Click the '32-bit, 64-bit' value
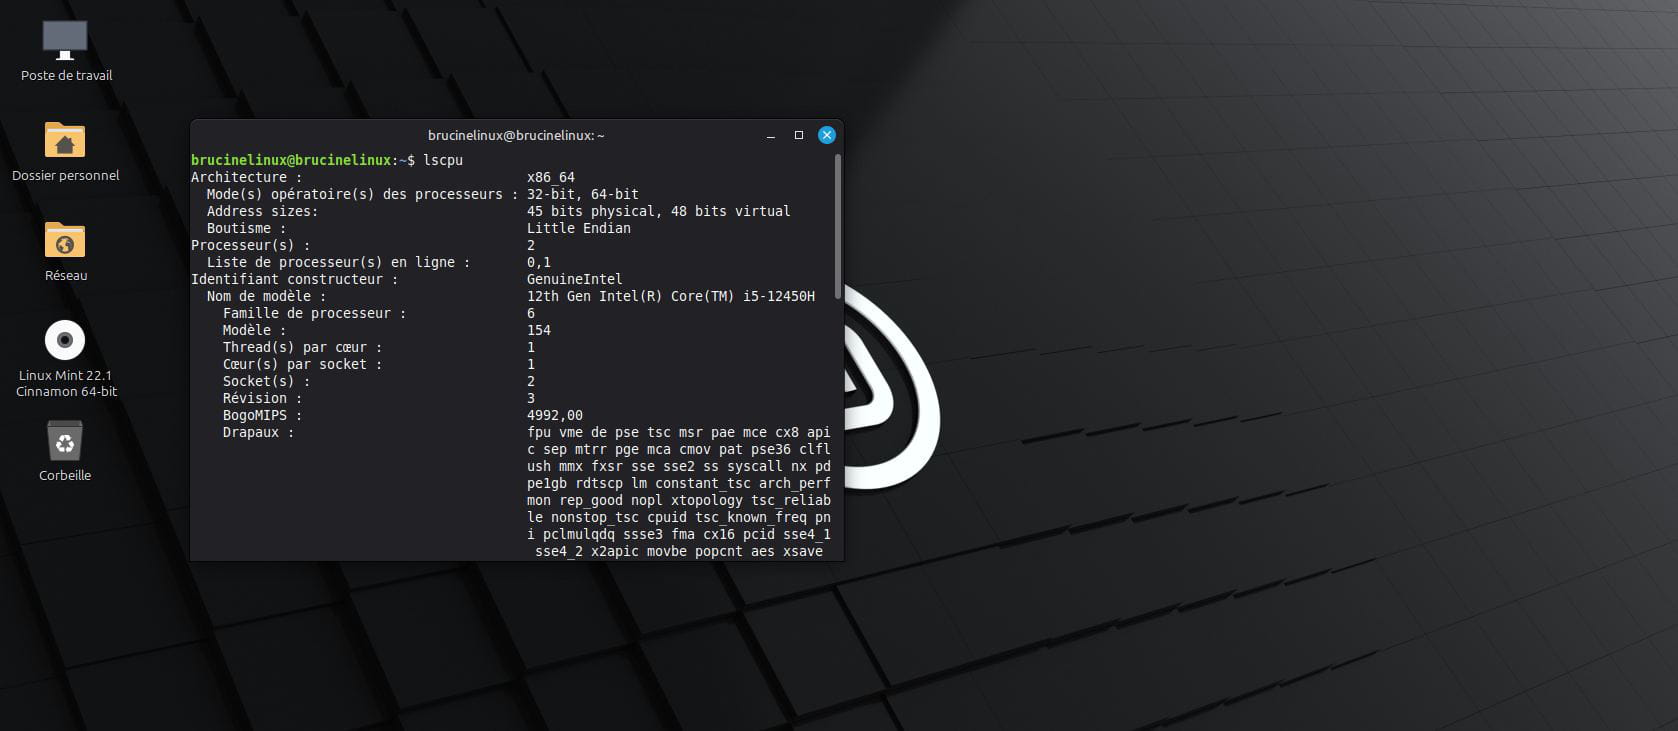Image resolution: width=1678 pixels, height=731 pixels. 583,194
